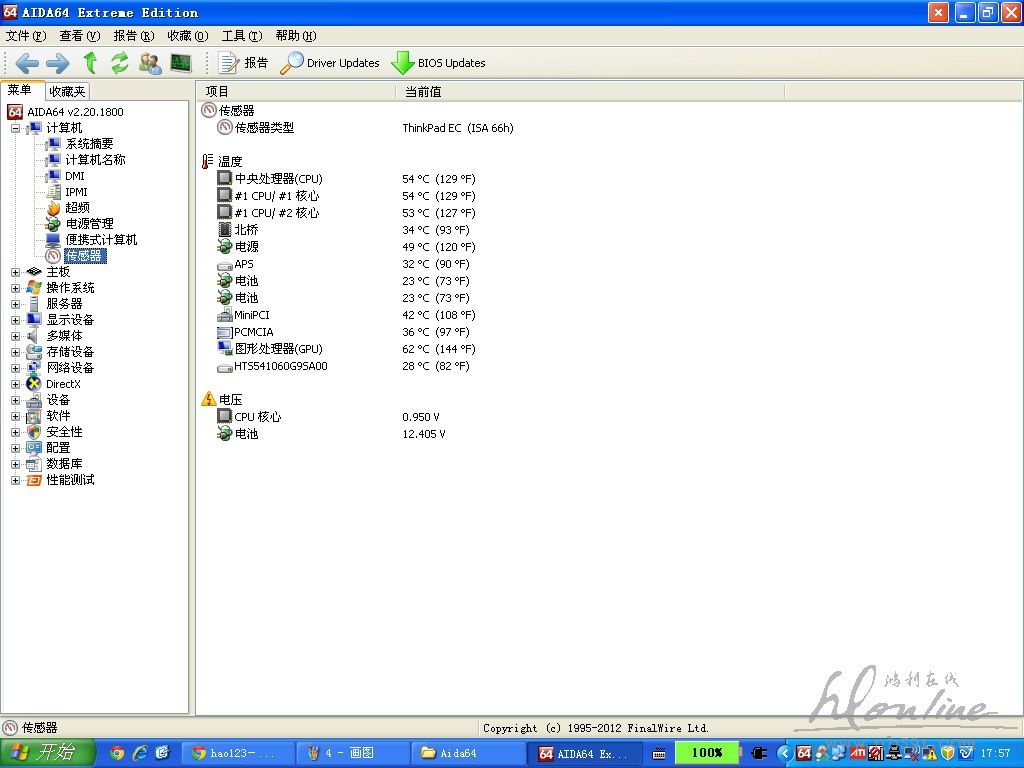Select the 北桥 temperature row

click(246, 230)
